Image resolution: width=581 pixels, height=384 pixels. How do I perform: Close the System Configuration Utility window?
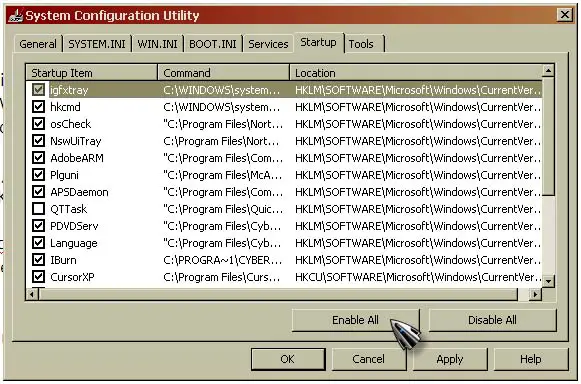[x=565, y=15]
